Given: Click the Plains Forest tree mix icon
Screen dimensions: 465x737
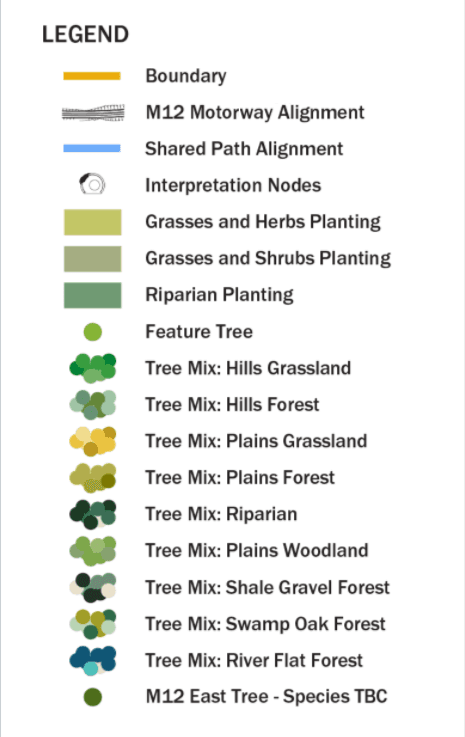Looking at the screenshot, I should coord(93,478).
